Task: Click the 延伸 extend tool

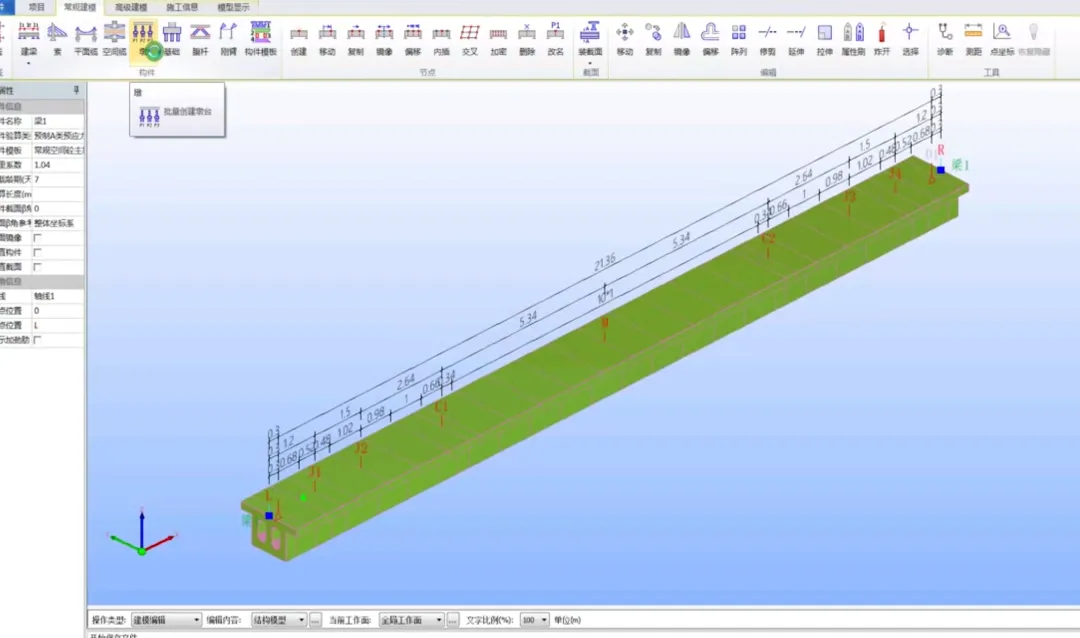Action: pyautogui.click(x=796, y=39)
